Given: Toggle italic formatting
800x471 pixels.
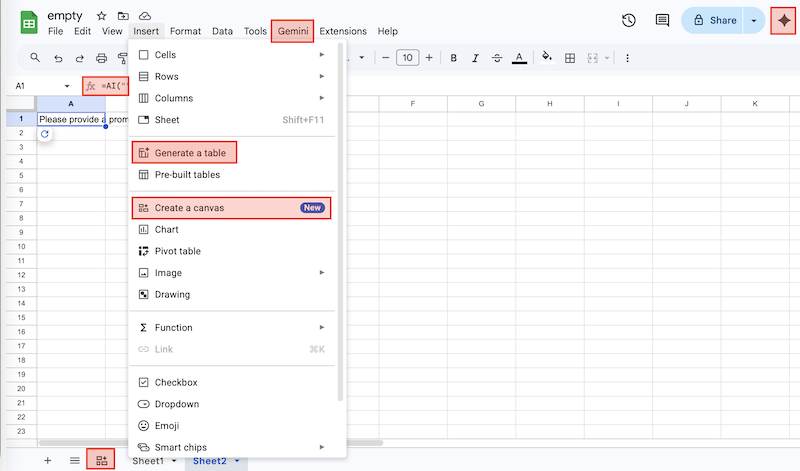Looking at the screenshot, I should point(475,58).
